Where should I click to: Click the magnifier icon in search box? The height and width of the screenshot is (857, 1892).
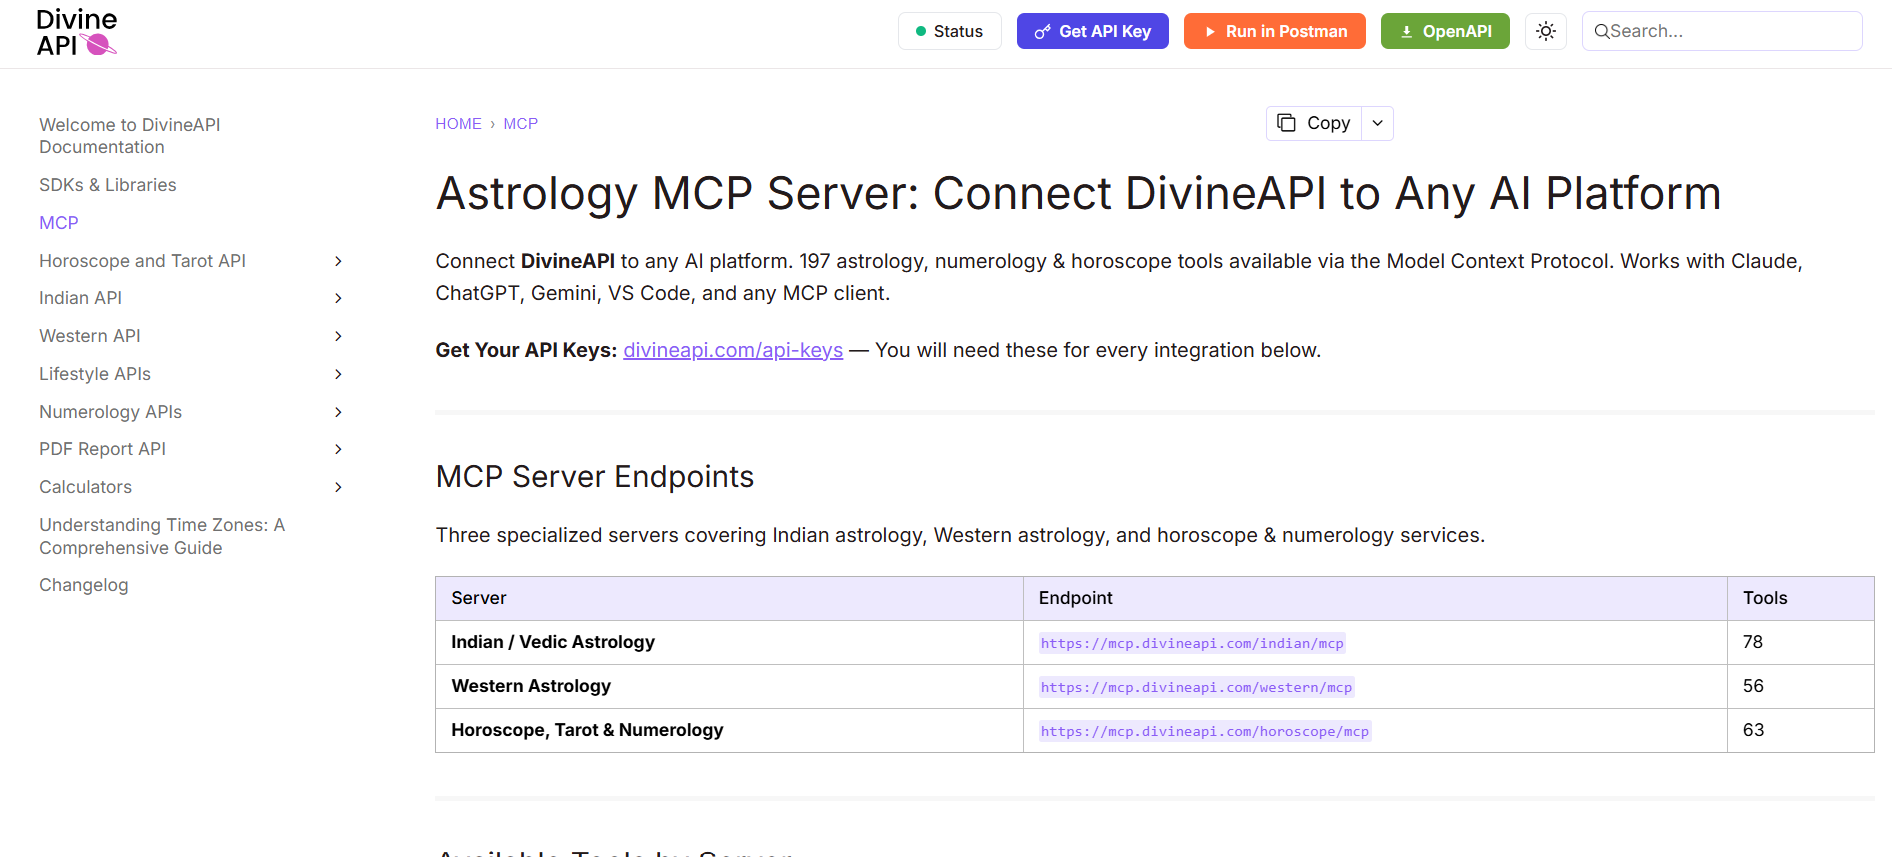(1602, 31)
